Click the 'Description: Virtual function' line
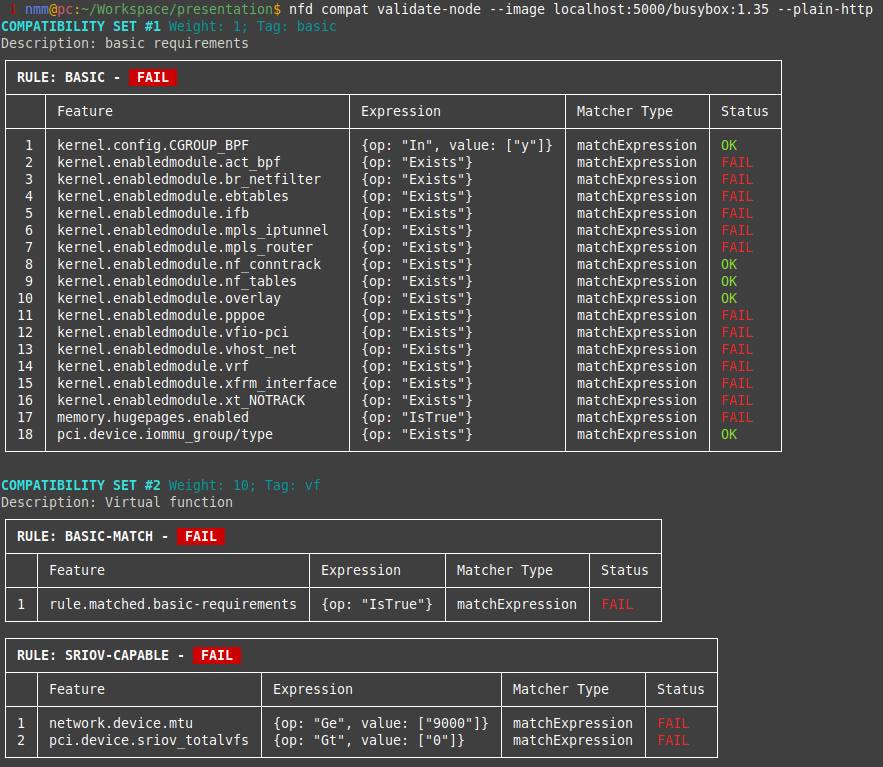 click(x=116, y=502)
